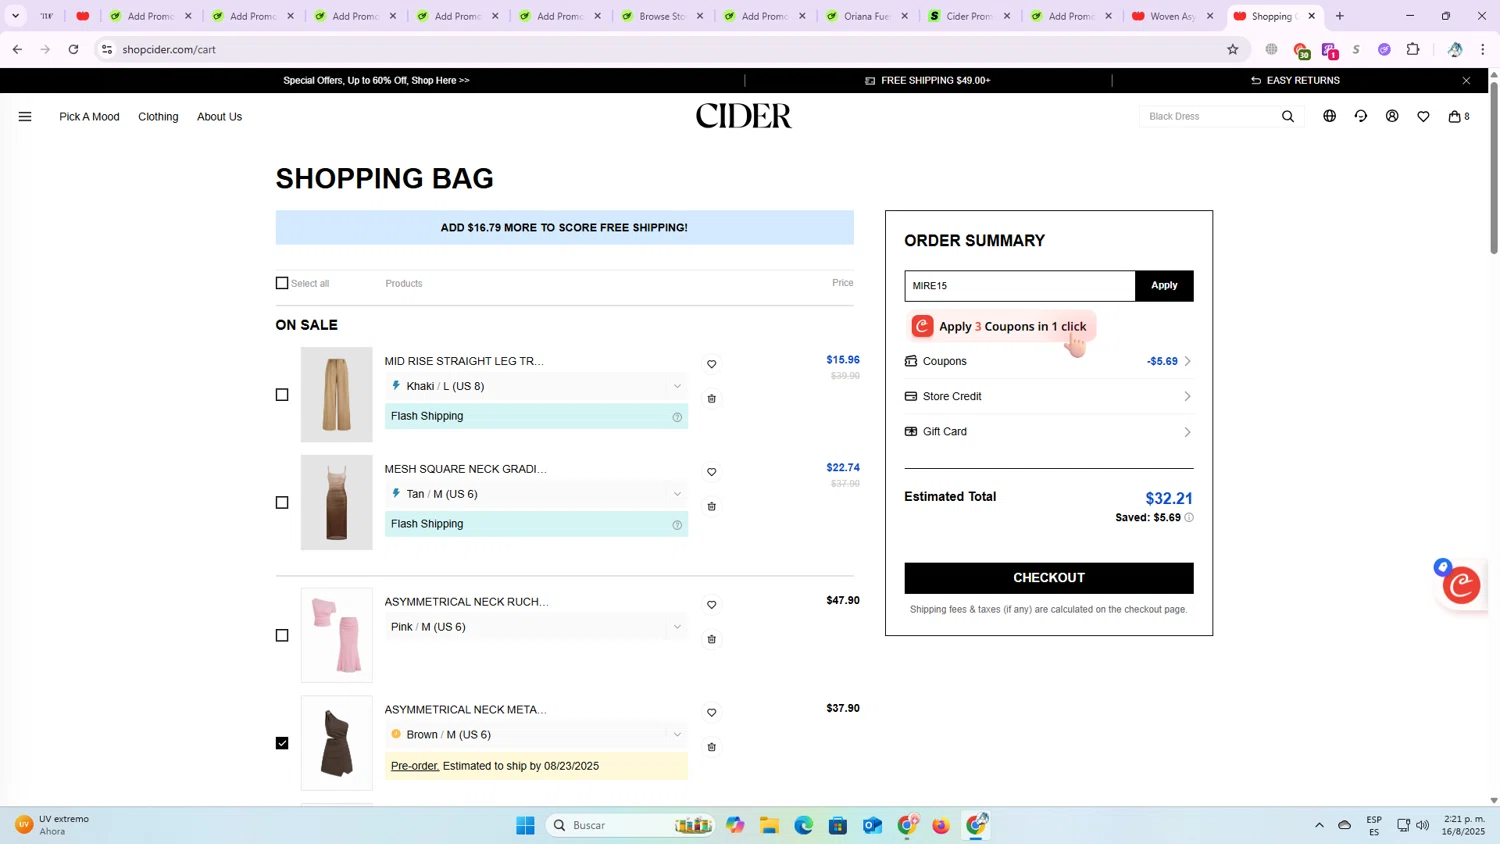
Task: Check the Asymmetrical Neck Ruch item
Action: click(282, 636)
